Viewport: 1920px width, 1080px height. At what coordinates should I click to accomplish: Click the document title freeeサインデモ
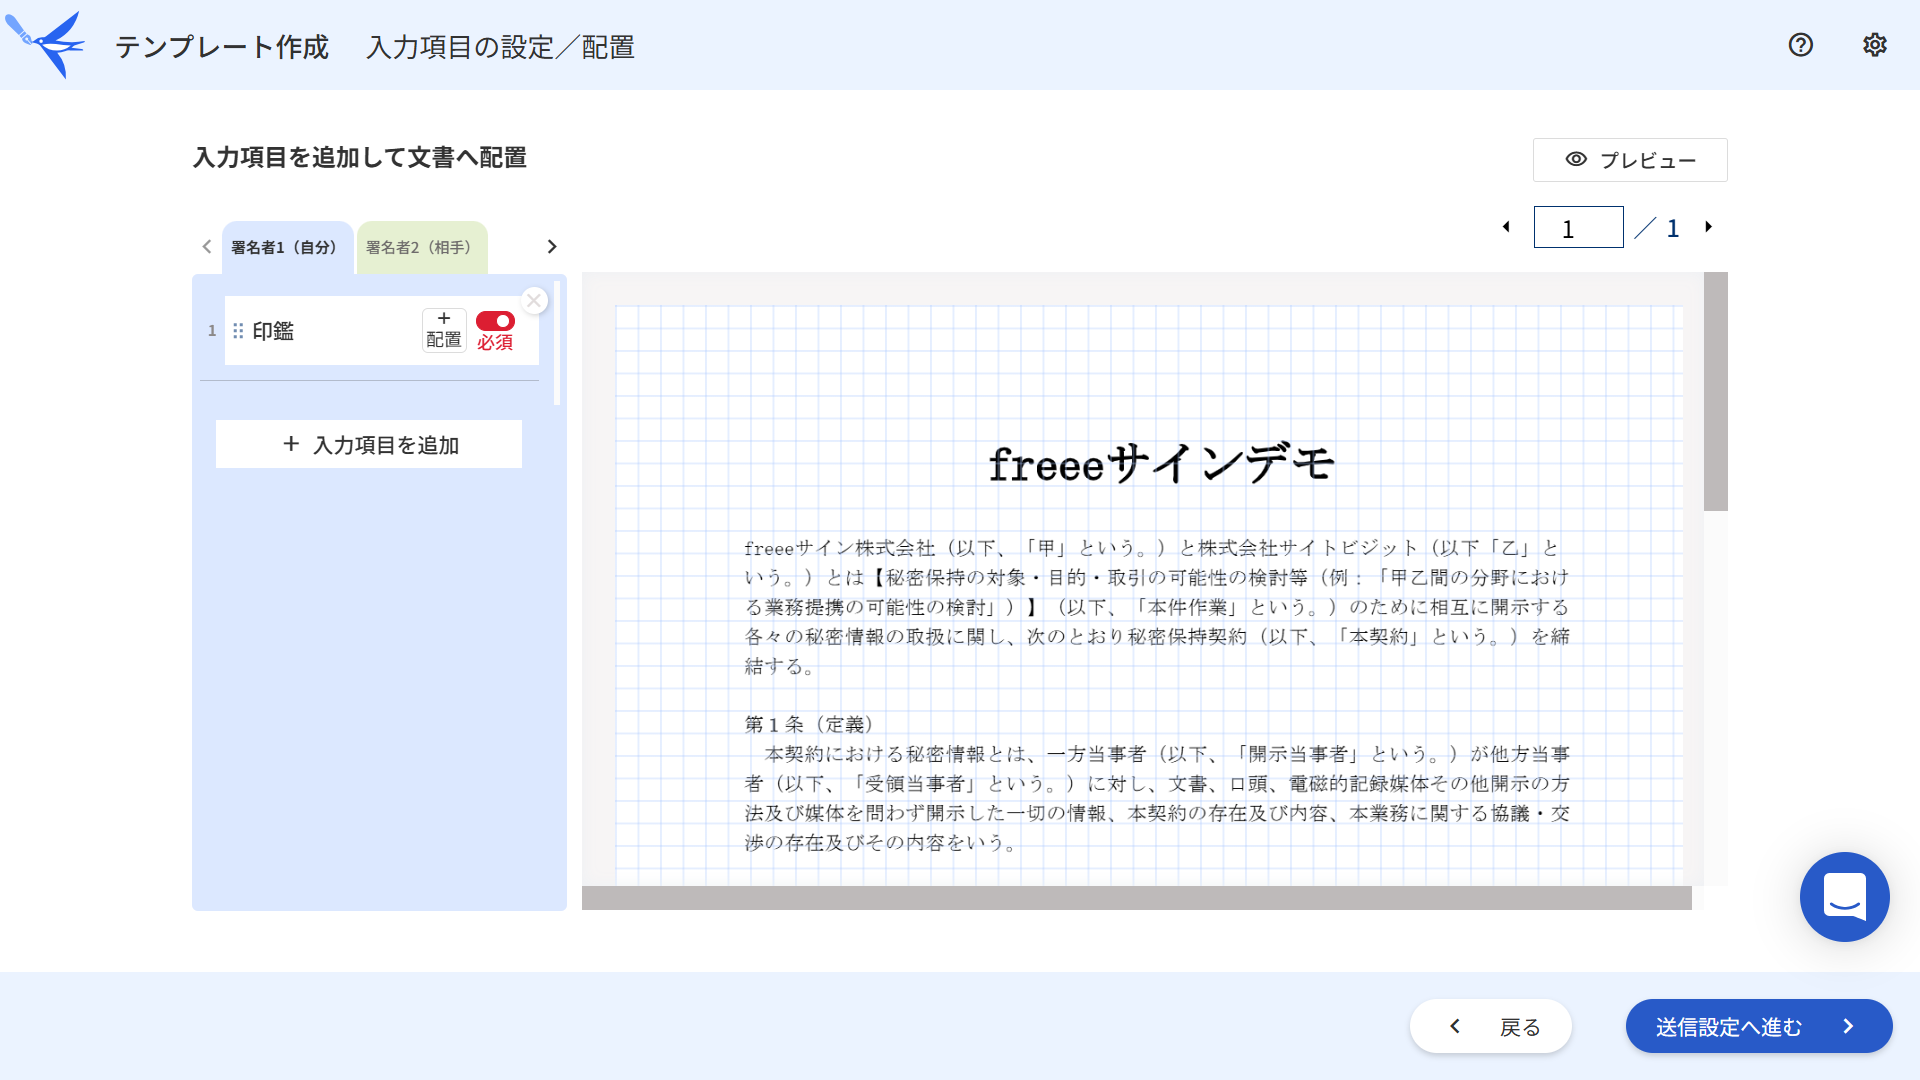pos(1161,464)
